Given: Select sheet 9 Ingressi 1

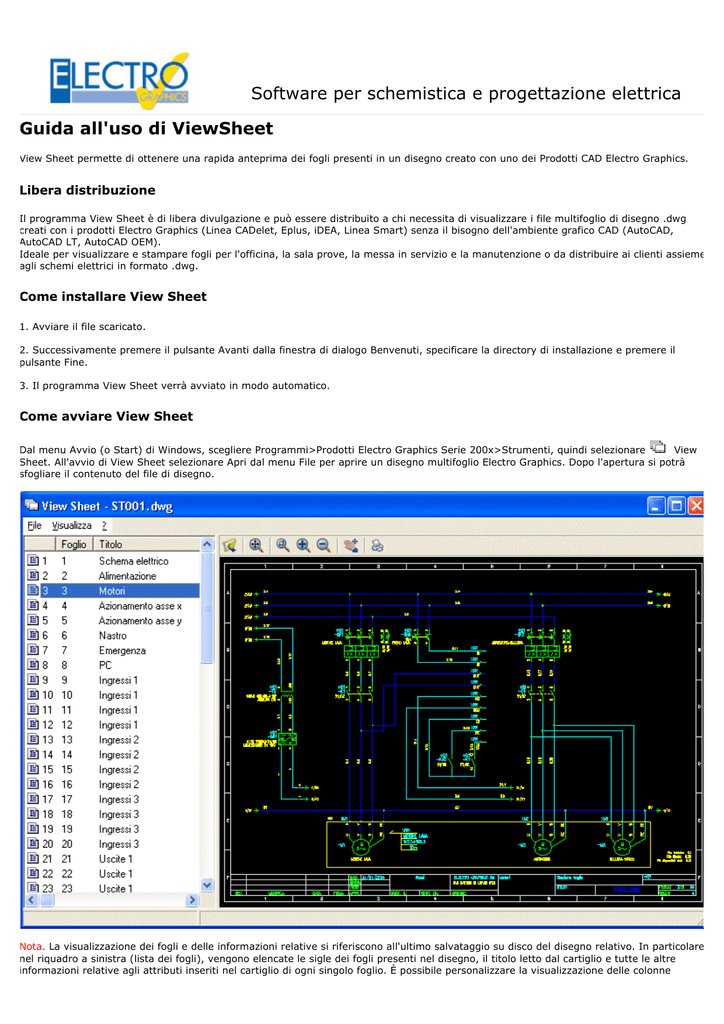Looking at the screenshot, I should click(112, 680).
